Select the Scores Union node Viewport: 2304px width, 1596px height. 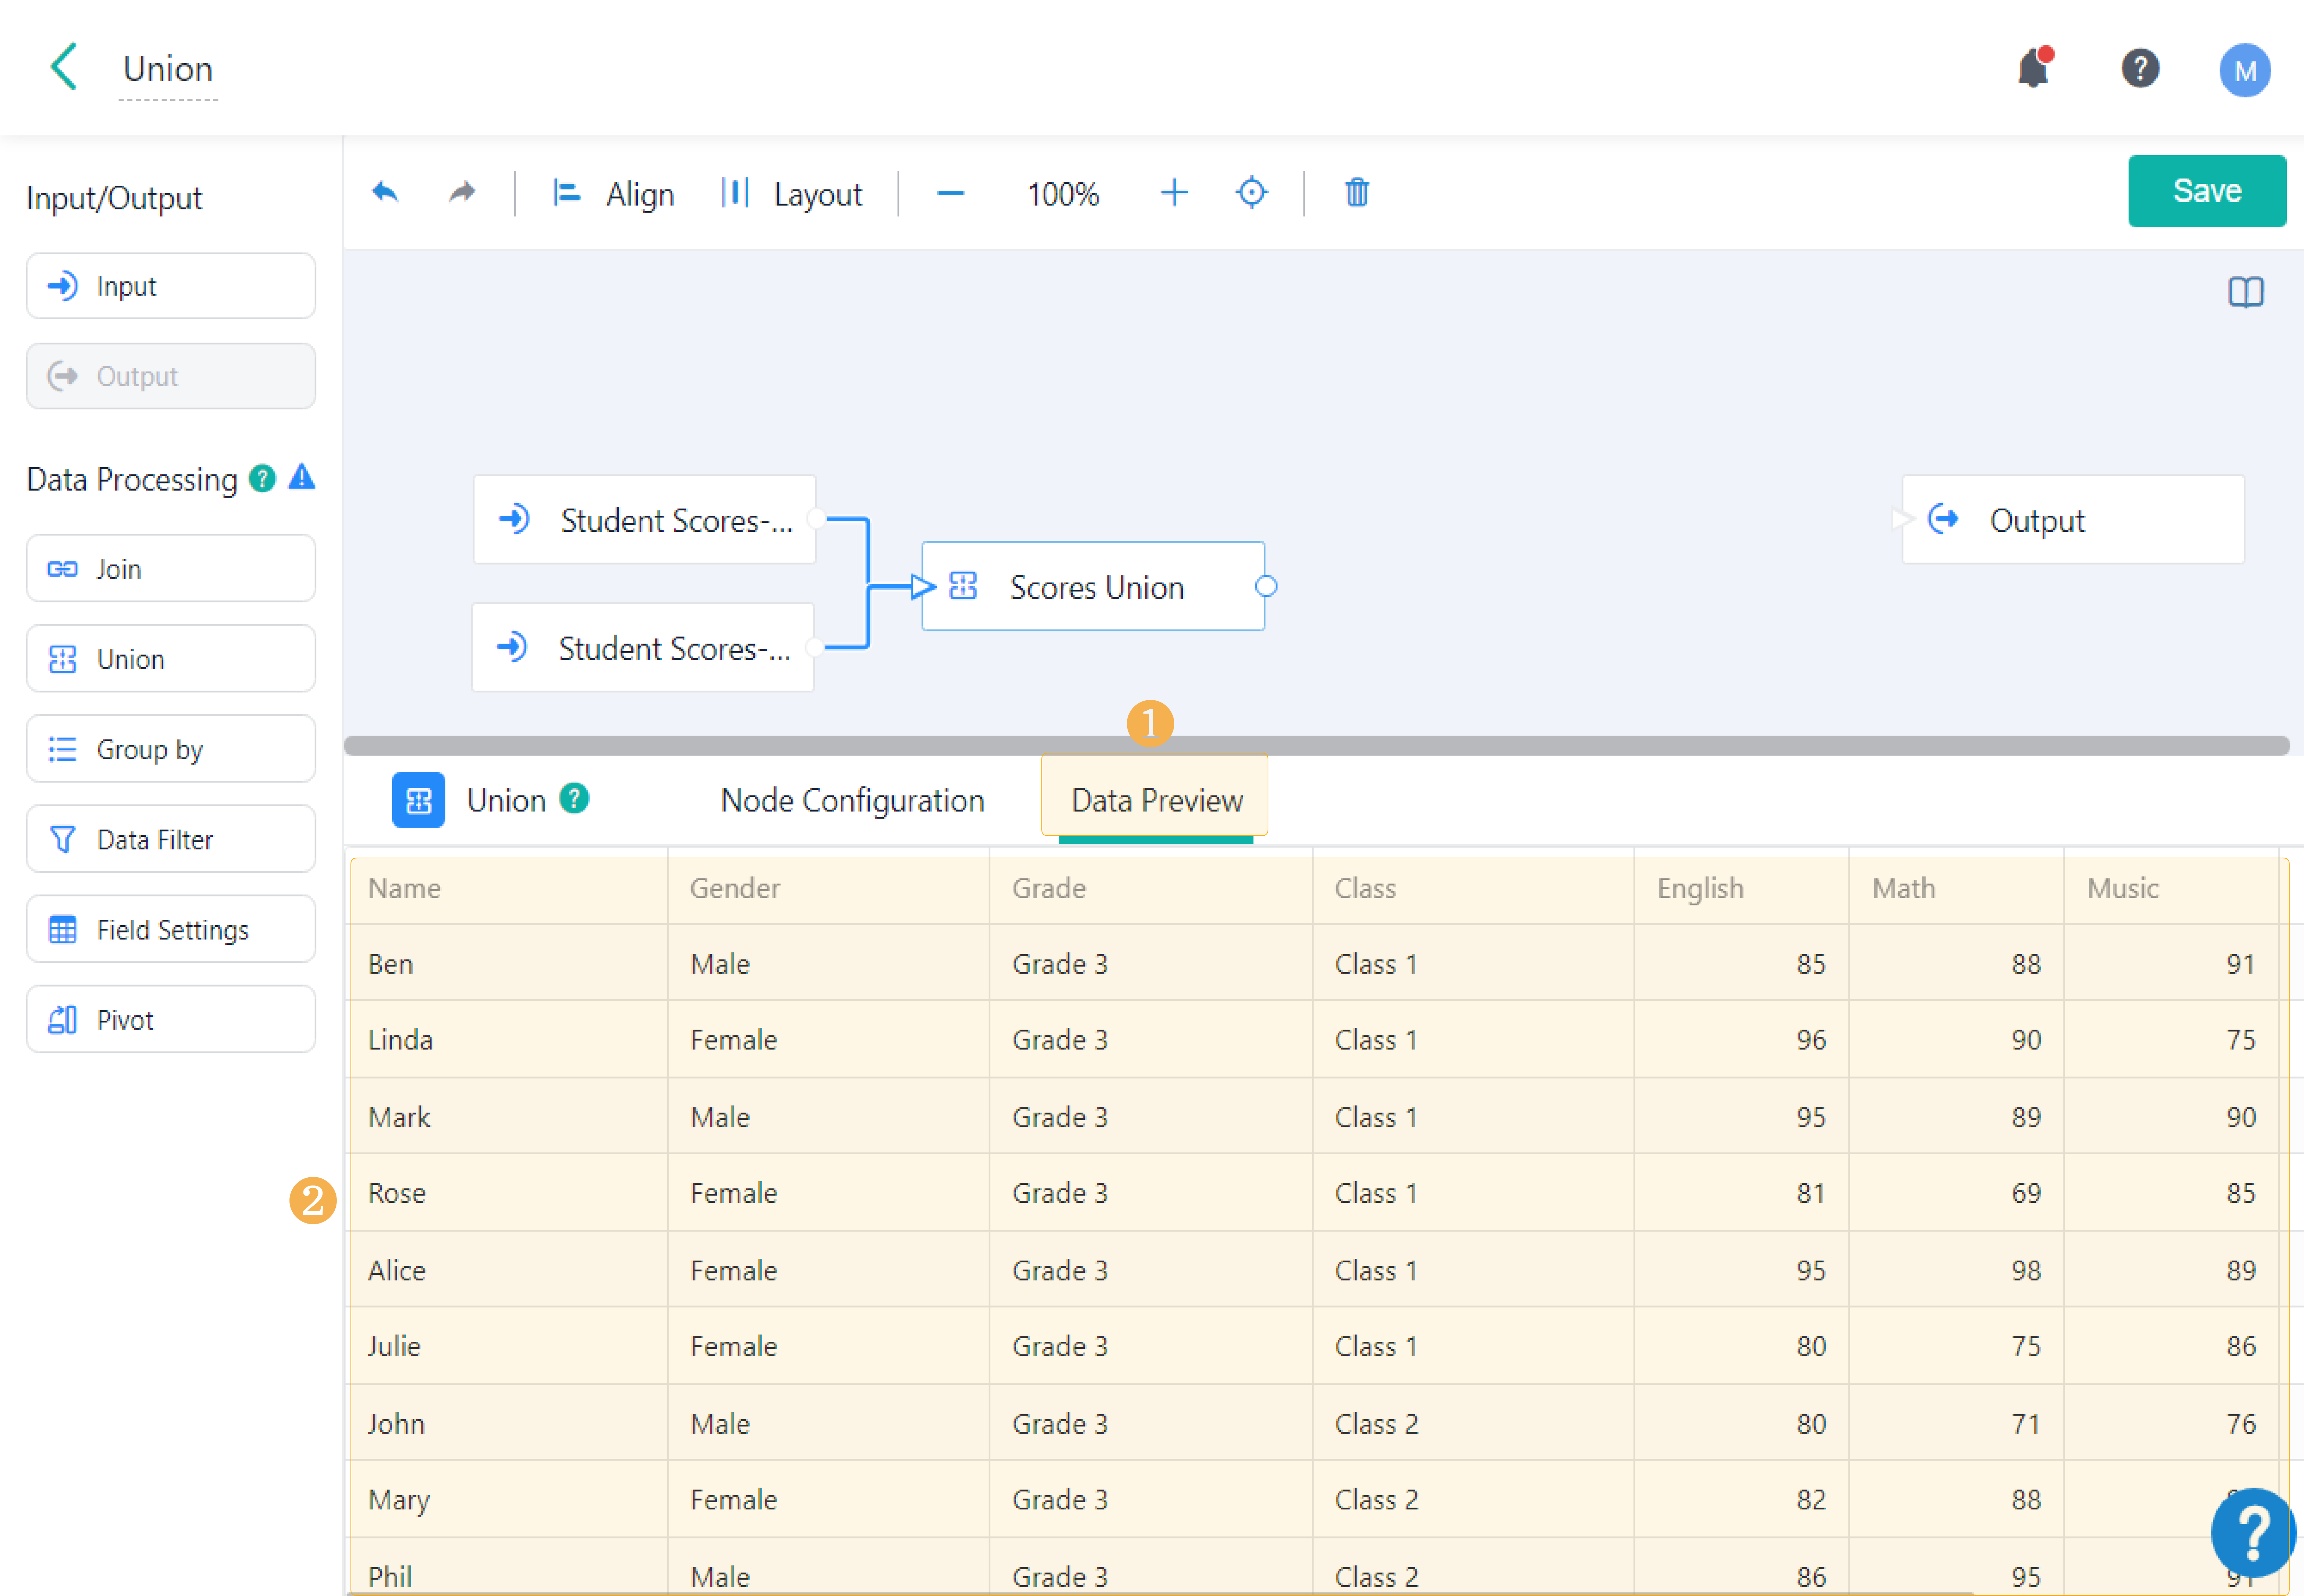tap(1093, 586)
